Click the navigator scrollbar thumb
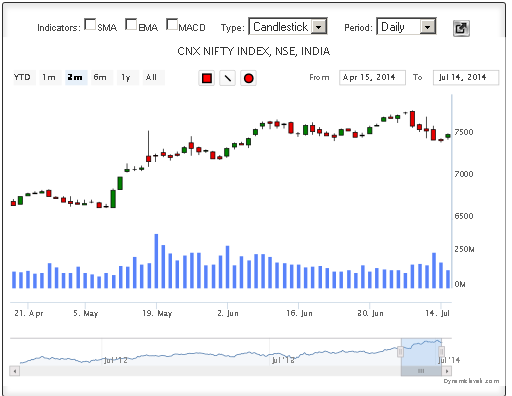This screenshot has width=512, height=396. (x=421, y=371)
